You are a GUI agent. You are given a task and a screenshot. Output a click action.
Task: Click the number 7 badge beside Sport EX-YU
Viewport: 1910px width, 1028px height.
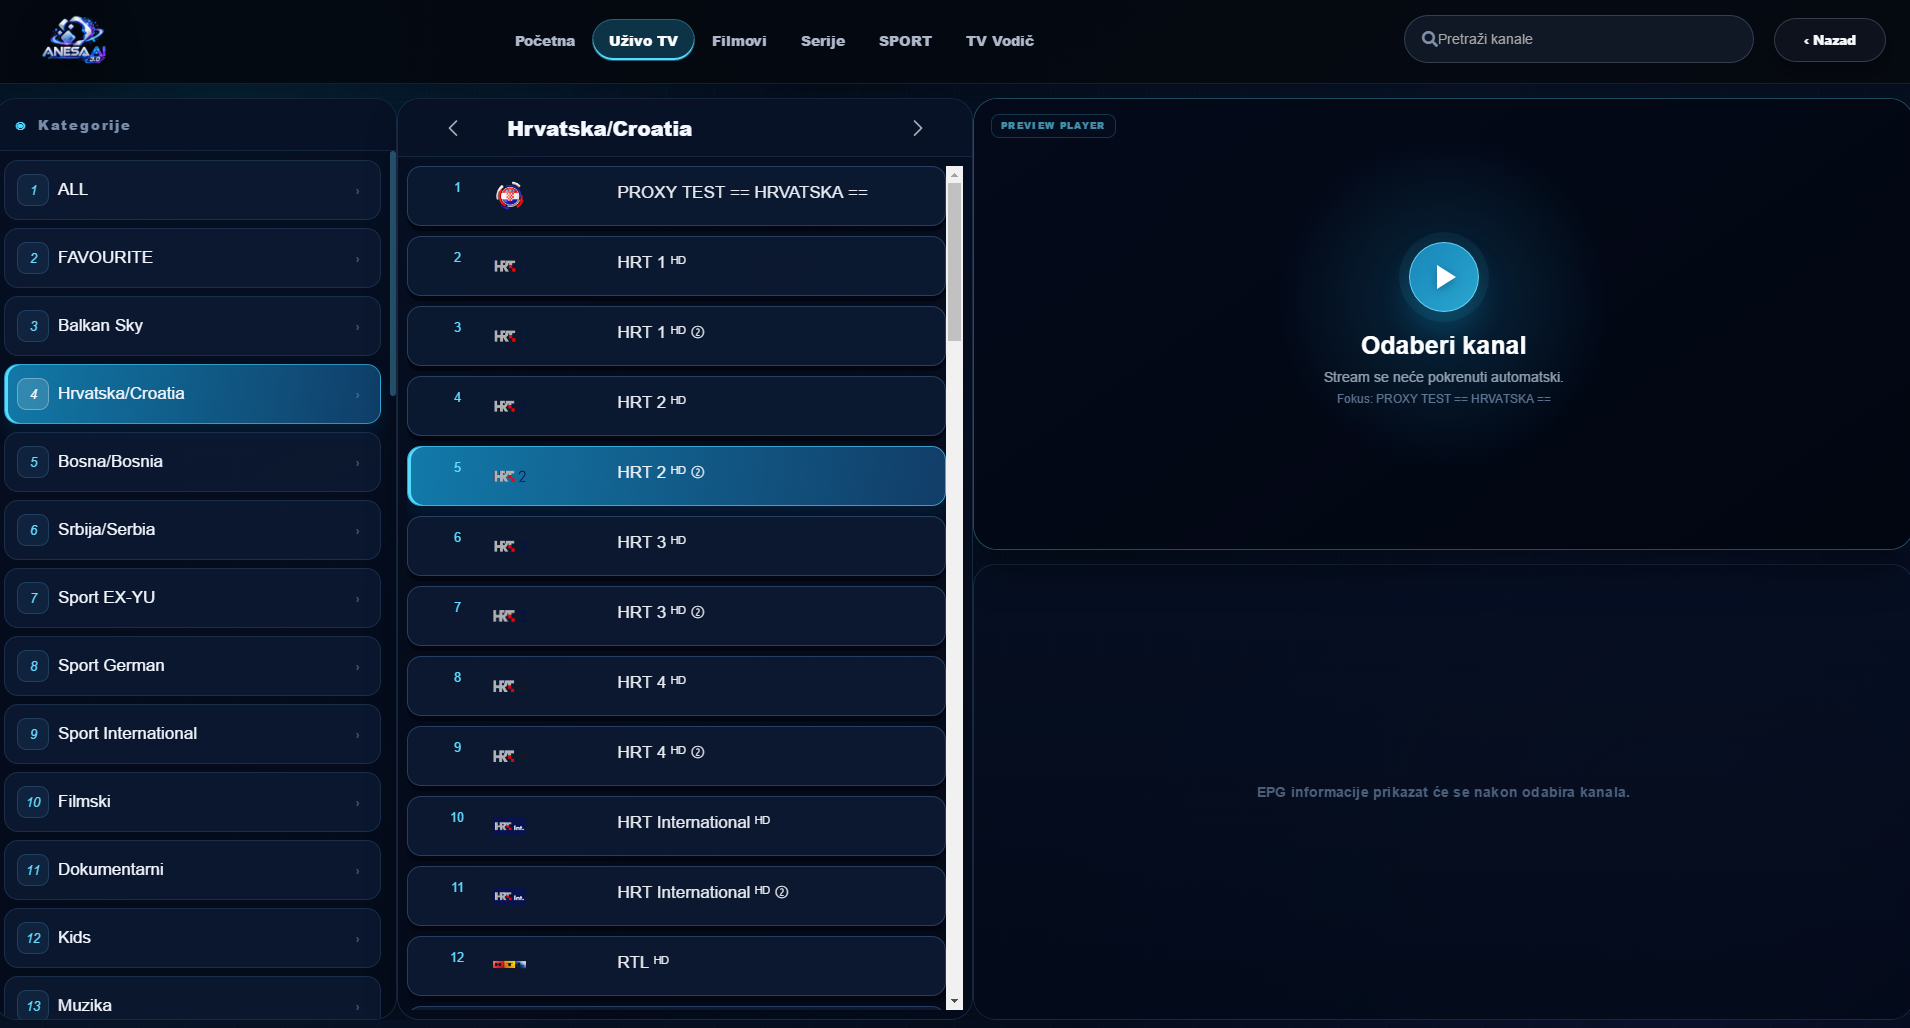(33, 598)
